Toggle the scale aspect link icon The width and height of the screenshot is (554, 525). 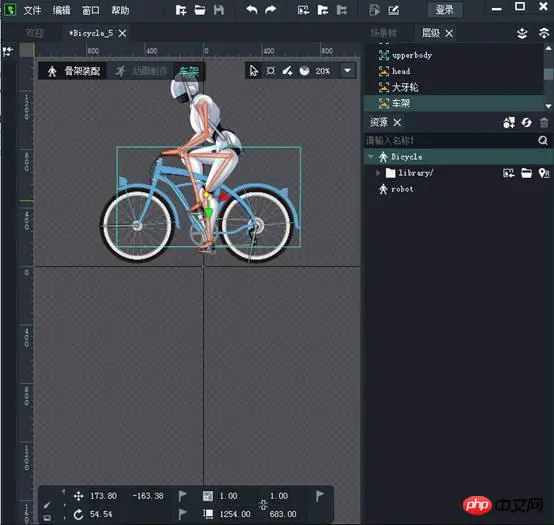click(x=264, y=505)
